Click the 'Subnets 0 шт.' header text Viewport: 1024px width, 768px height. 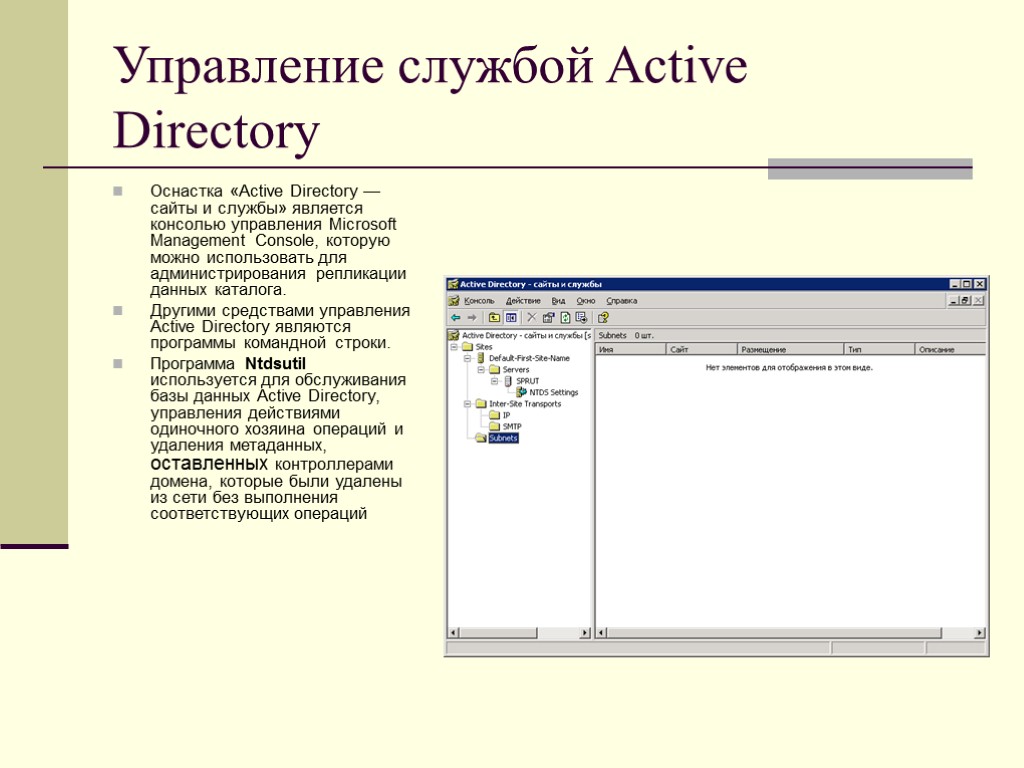click(x=626, y=335)
